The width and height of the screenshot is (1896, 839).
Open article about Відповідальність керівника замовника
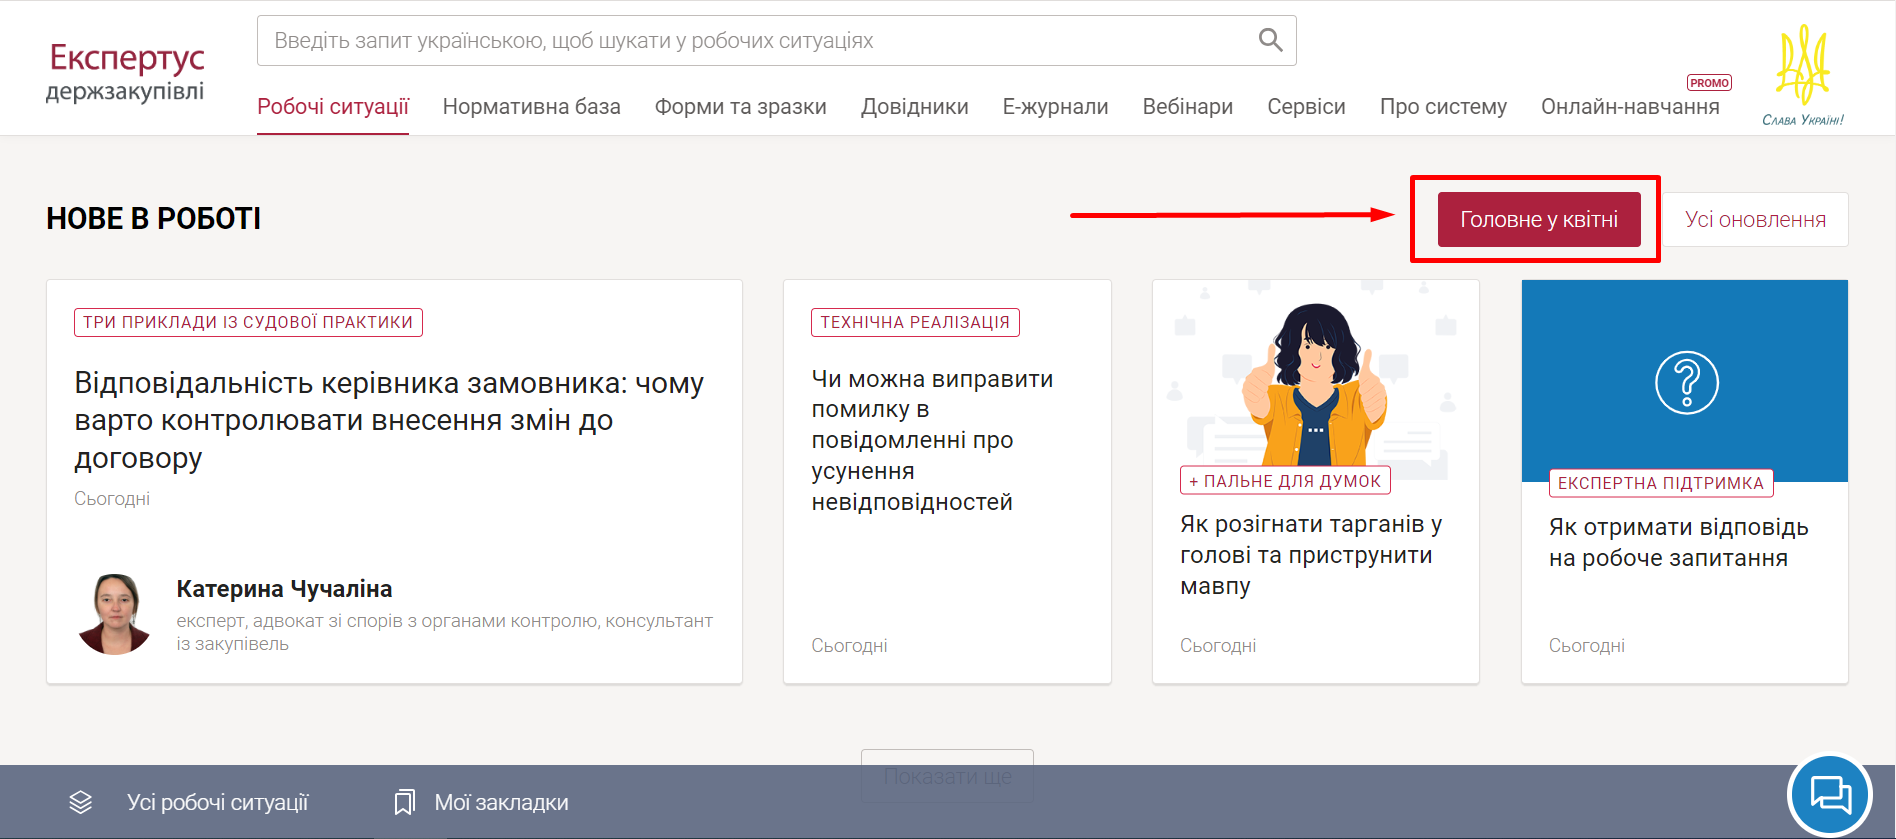point(389,420)
